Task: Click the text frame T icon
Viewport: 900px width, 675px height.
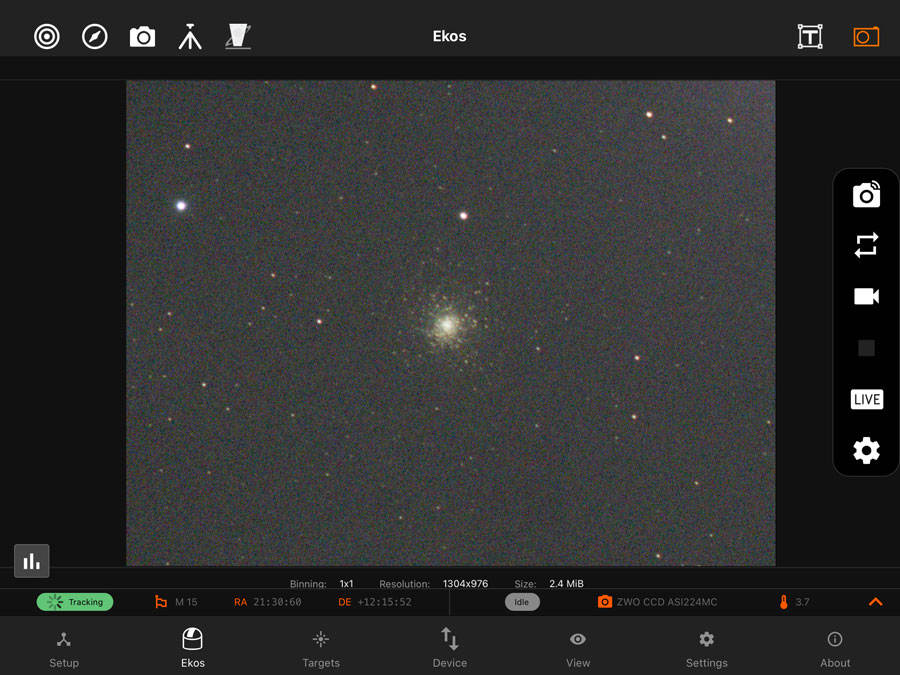Action: point(810,37)
